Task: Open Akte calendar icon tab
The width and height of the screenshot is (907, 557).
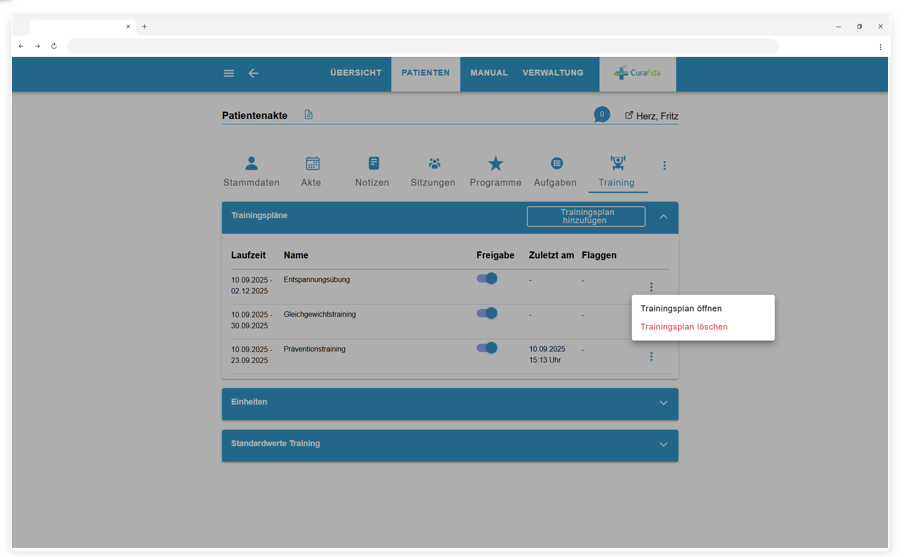Action: [x=312, y=164]
